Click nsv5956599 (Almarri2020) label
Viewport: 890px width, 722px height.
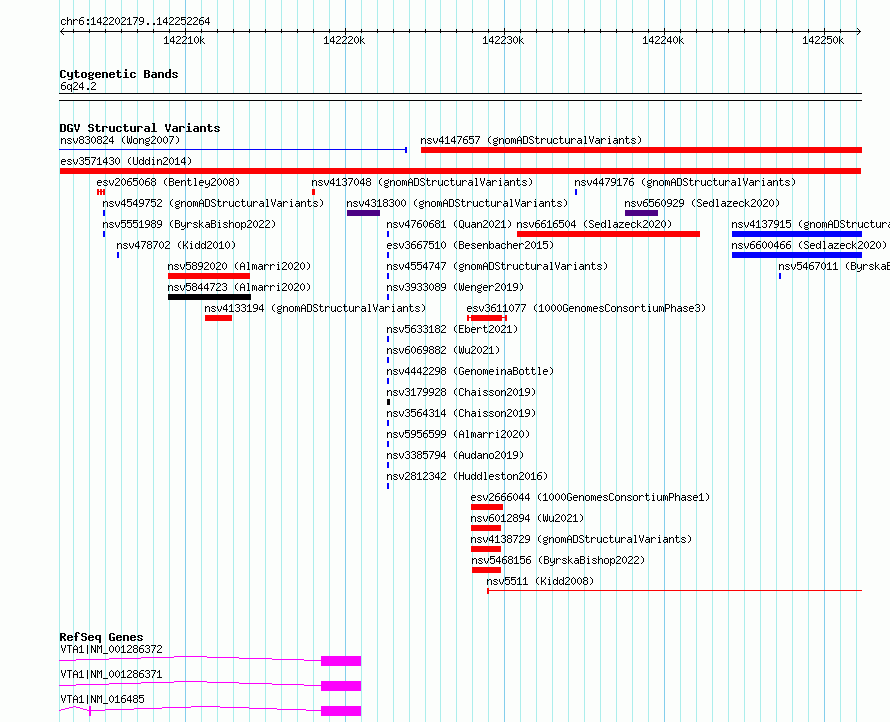(458, 434)
